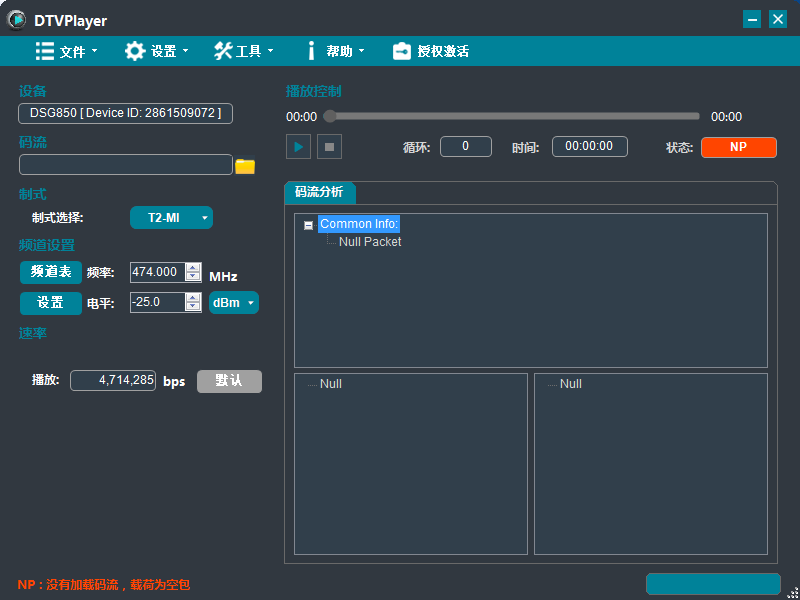Open the 设置 gear menu
The width and height of the screenshot is (800, 600).
[156, 51]
